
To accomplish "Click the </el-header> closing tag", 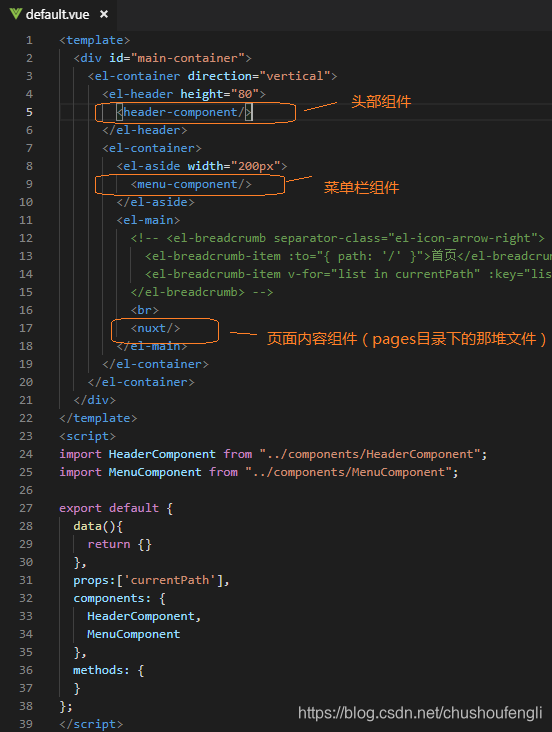I will coord(144,130).
